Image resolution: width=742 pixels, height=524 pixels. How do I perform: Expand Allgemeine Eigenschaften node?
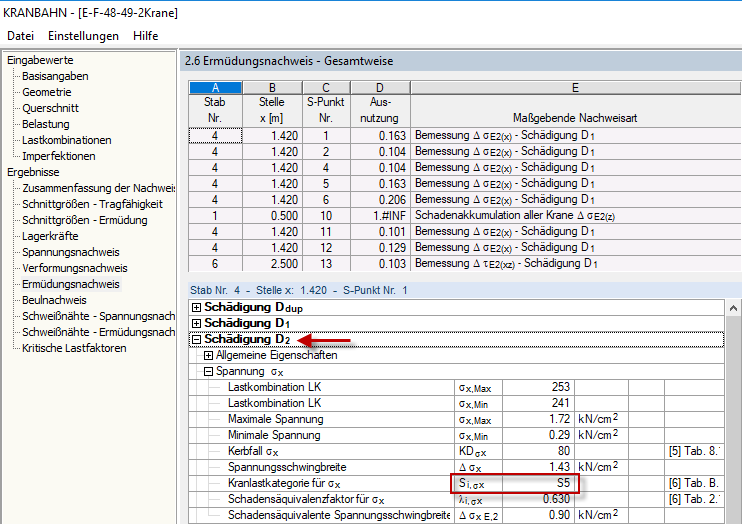point(208,355)
